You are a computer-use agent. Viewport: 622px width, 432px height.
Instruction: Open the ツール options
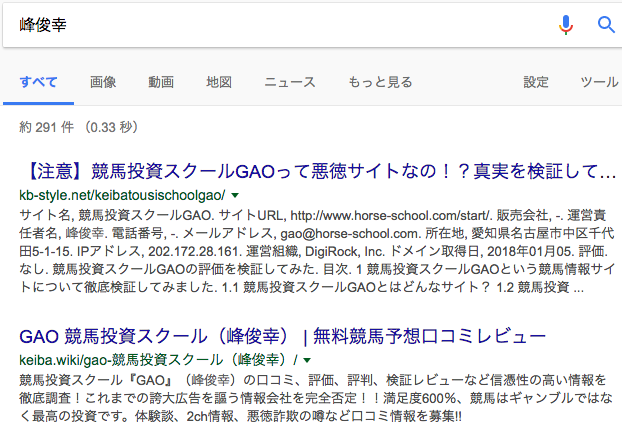pos(599,82)
